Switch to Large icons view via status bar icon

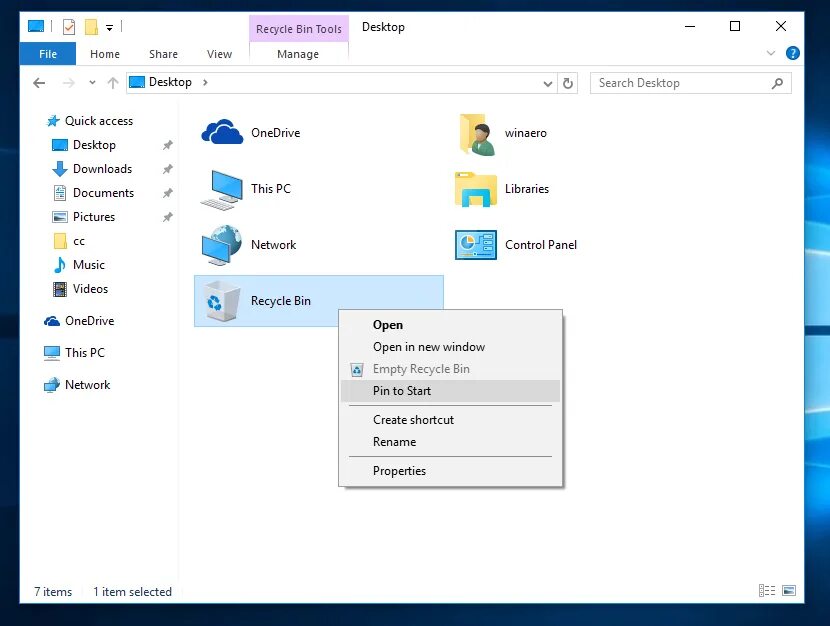pyautogui.click(x=789, y=591)
